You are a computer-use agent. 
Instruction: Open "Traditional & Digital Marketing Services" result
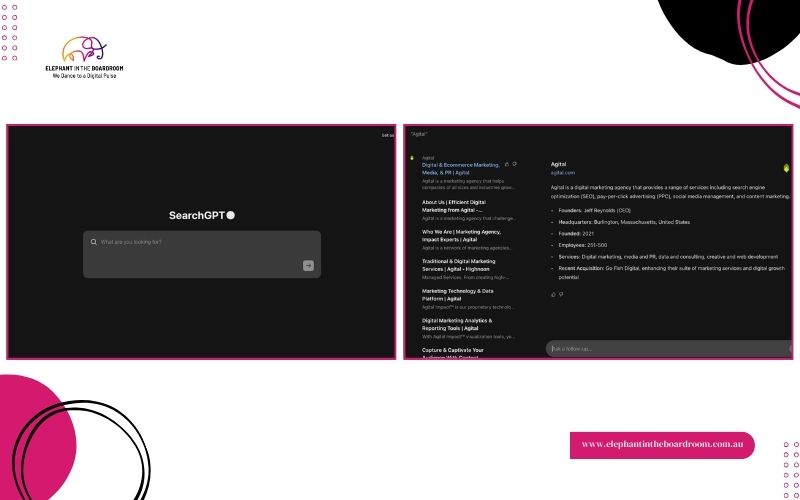(459, 265)
